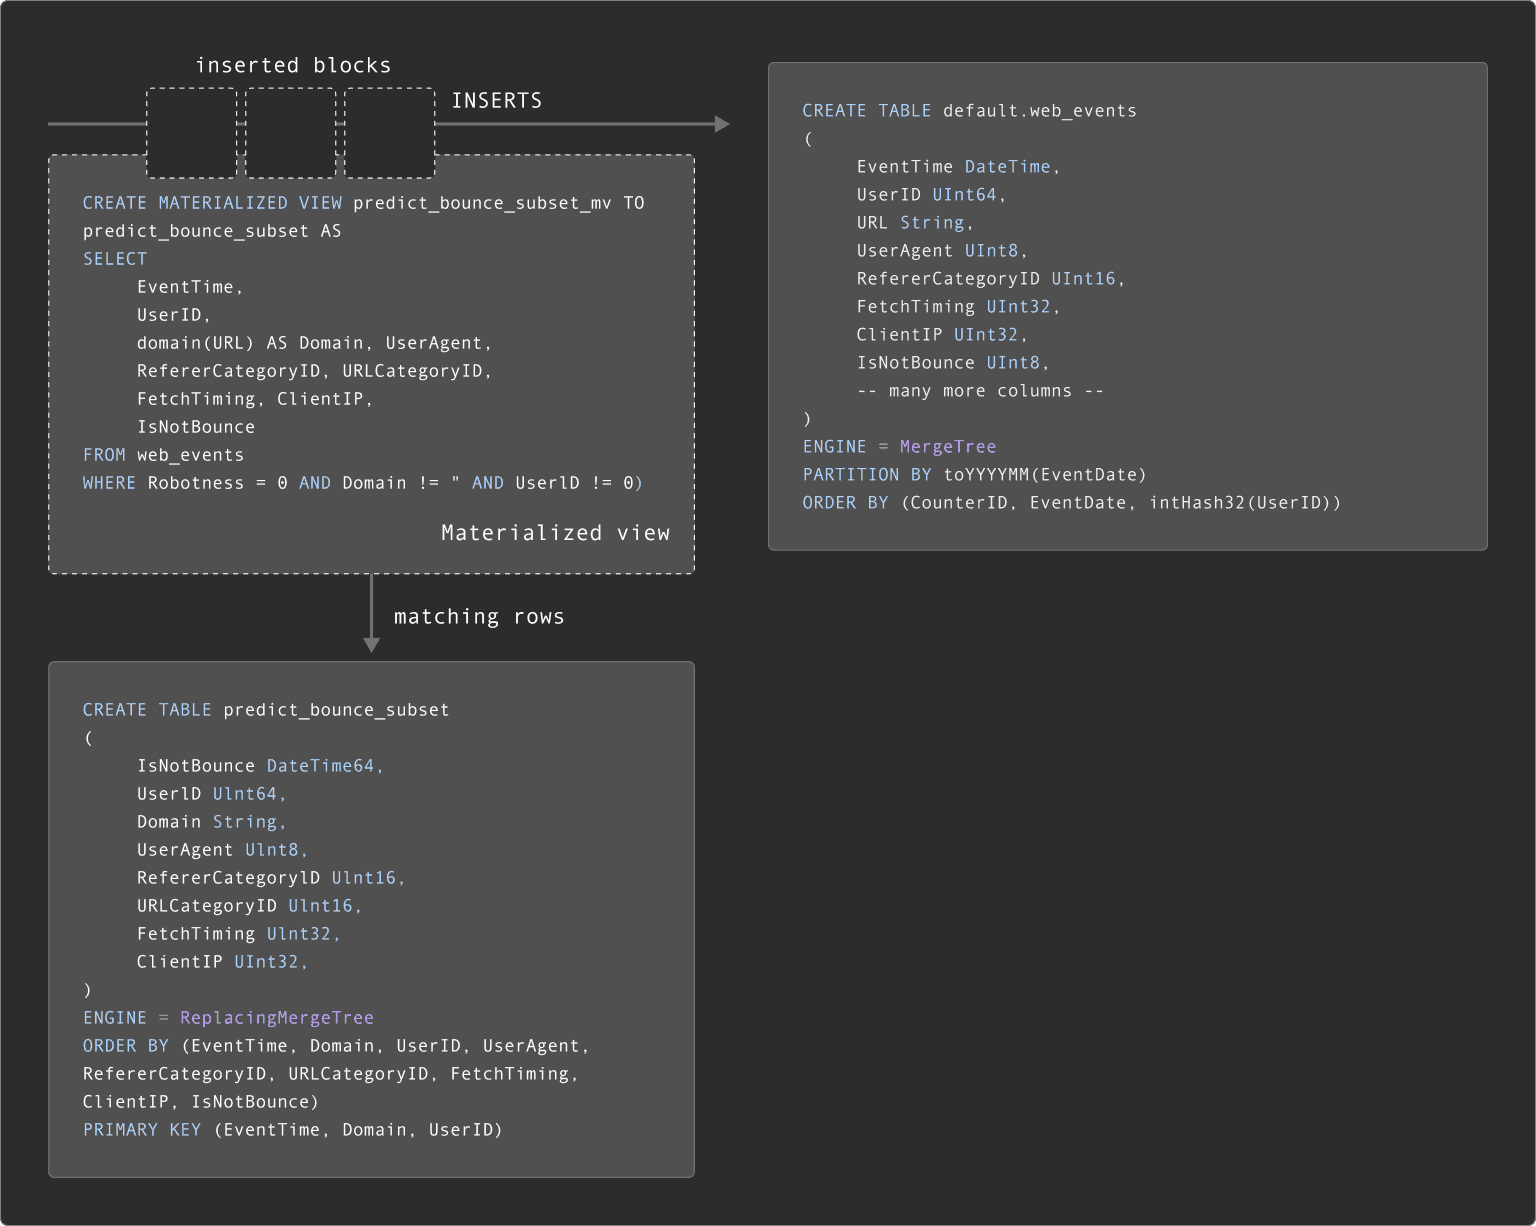1536x1226 pixels.
Task: Click the purple MergeTree engine name in web_events
Action: [x=948, y=447]
